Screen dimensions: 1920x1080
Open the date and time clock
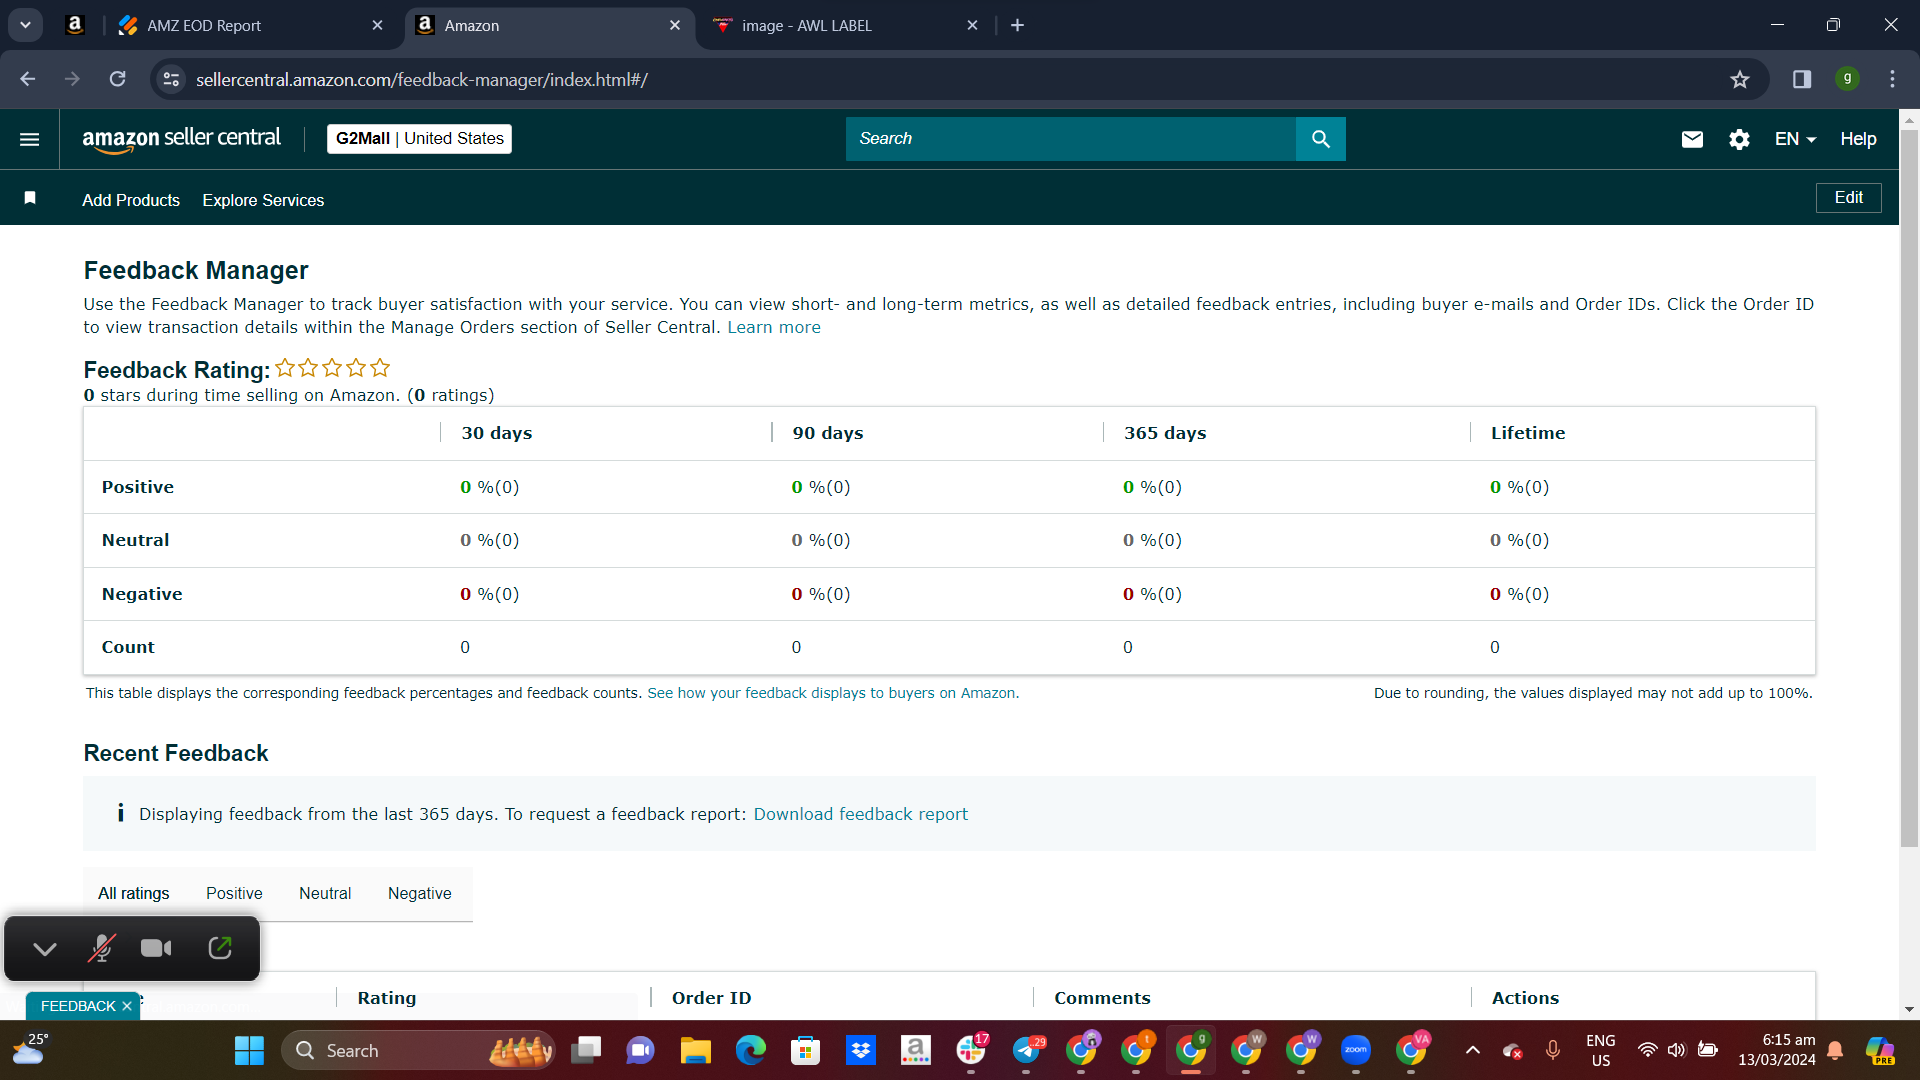[x=1776, y=1050]
